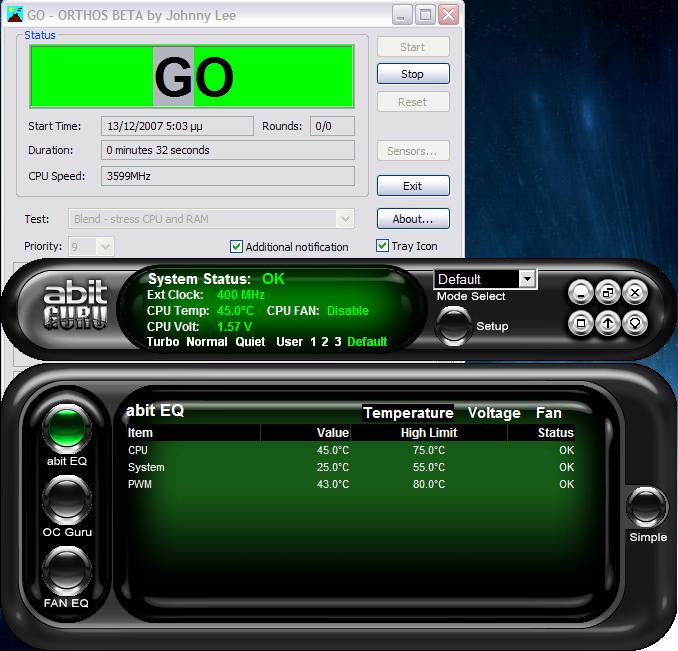Click the CPU FAN Disable reading
Viewport: 678px width, 651px height.
(x=348, y=310)
